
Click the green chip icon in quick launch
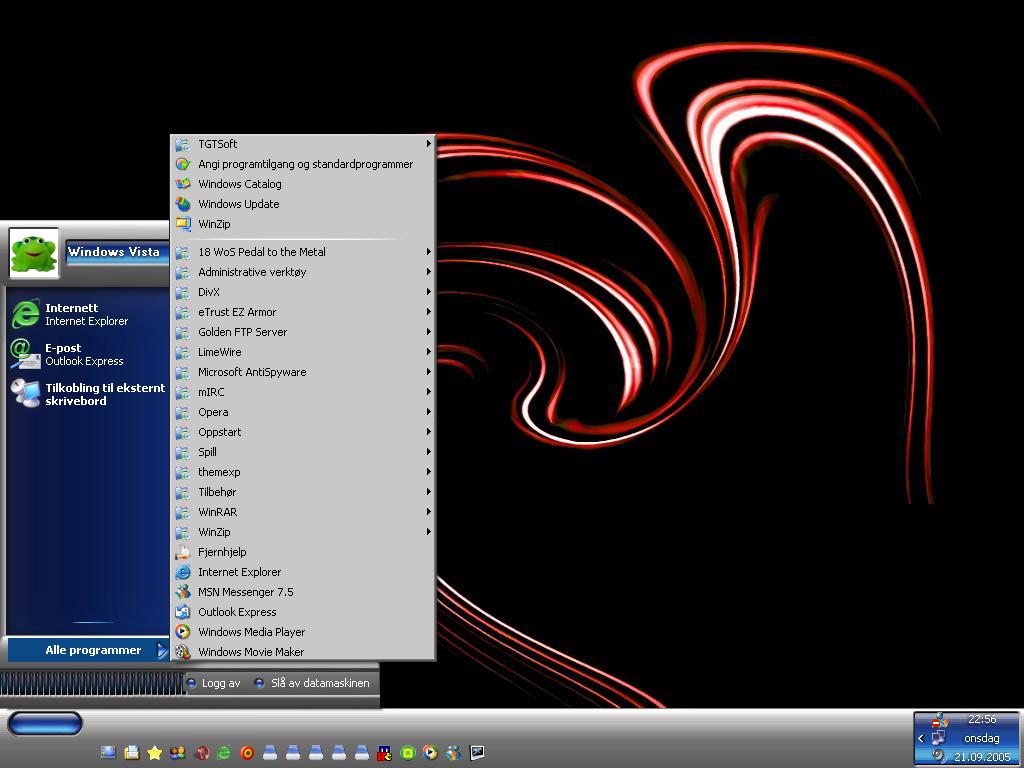click(408, 753)
